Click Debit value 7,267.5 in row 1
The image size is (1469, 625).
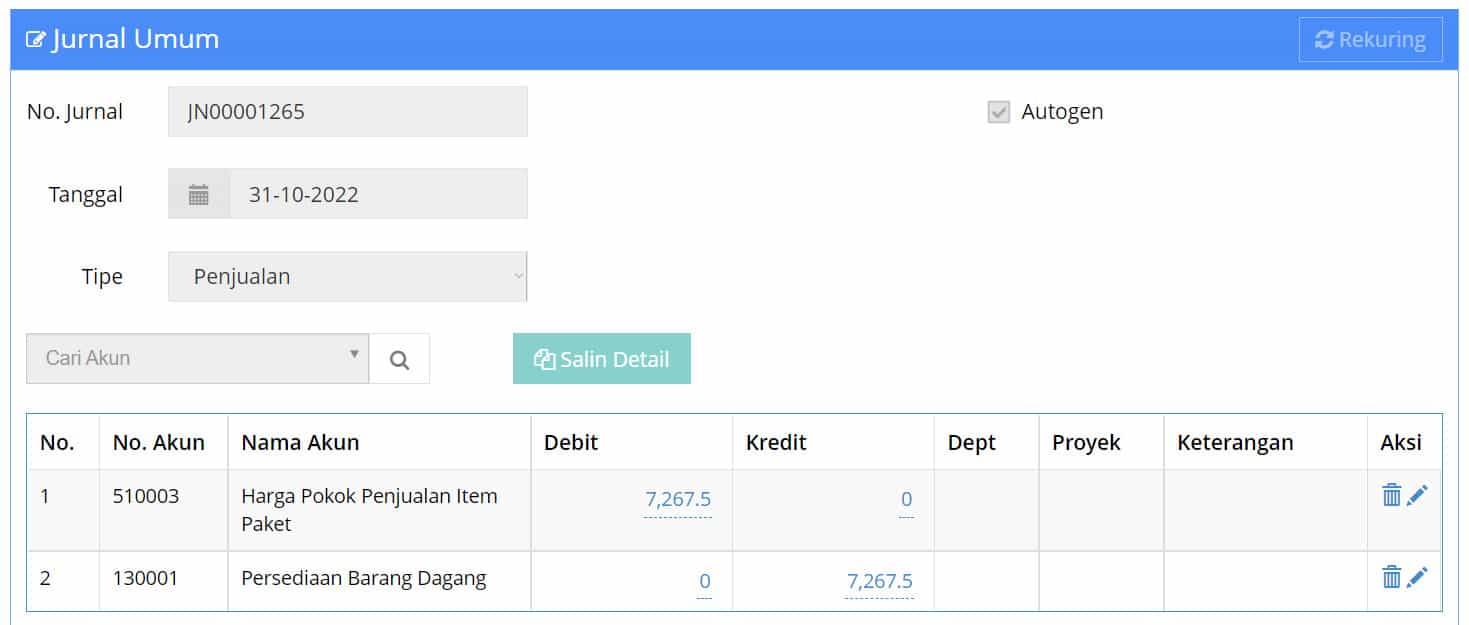[x=678, y=499]
